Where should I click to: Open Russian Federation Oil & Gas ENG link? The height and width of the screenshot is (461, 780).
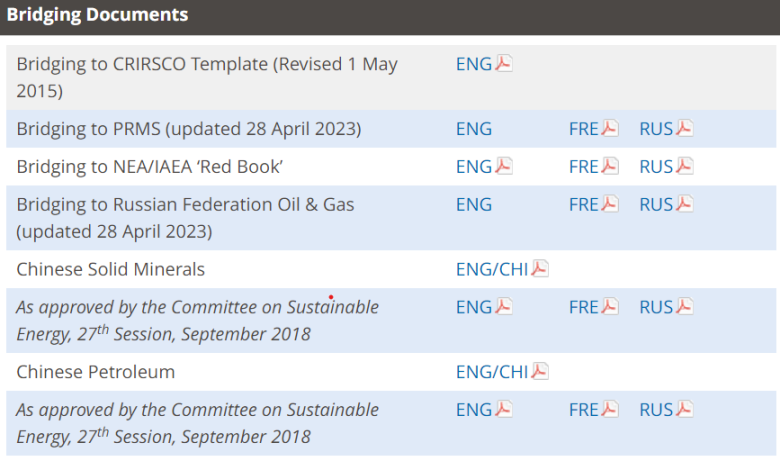[474, 205]
